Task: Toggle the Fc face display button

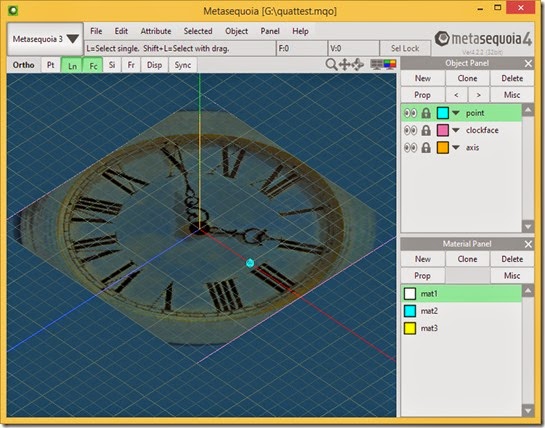Action: (x=93, y=65)
